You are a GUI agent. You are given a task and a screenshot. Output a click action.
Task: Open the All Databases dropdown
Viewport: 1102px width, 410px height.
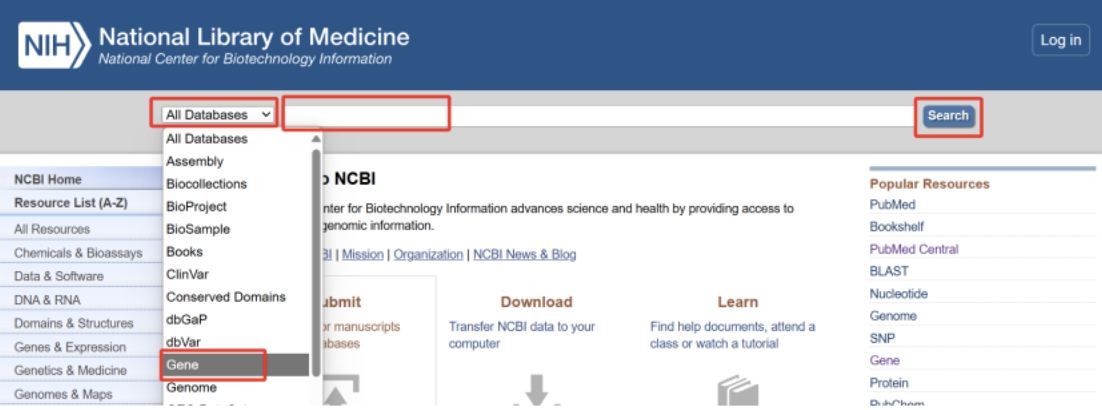pos(219,115)
